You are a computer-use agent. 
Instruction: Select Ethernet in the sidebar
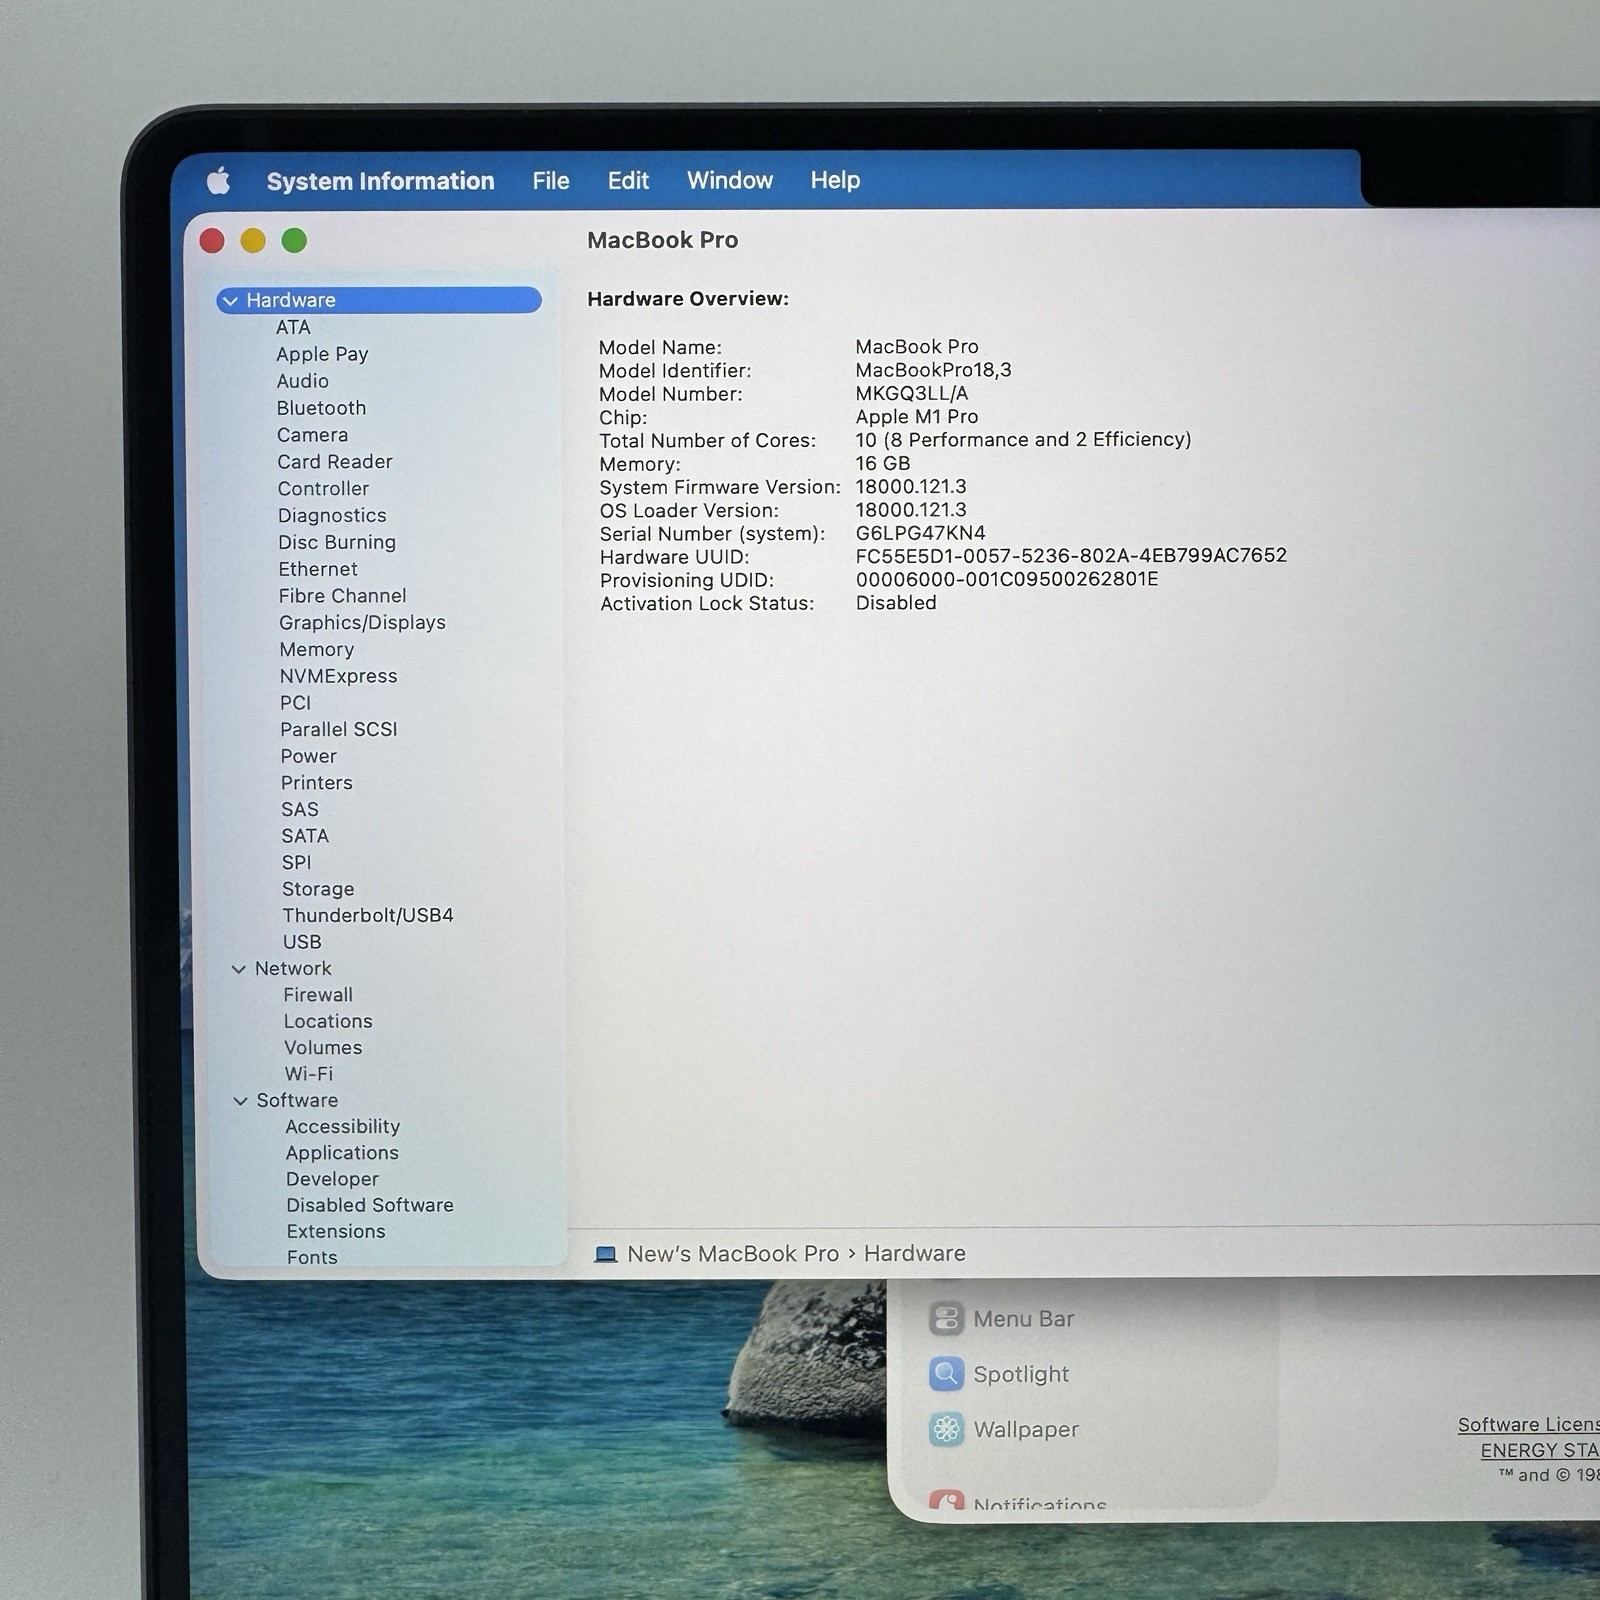[318, 569]
